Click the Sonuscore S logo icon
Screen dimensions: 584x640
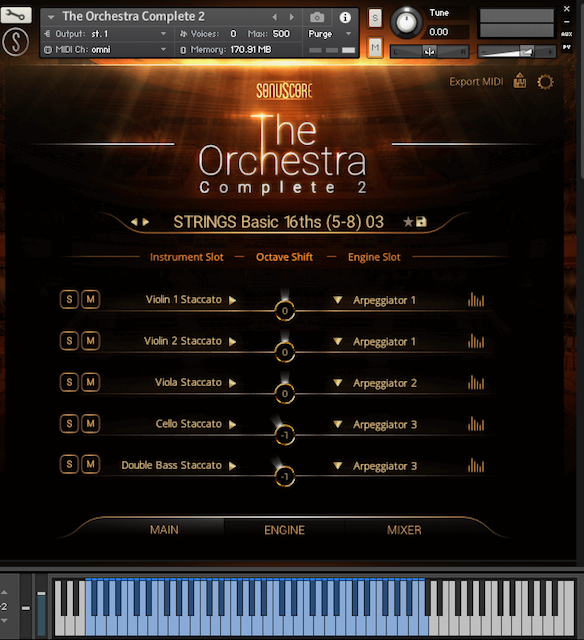(16, 42)
